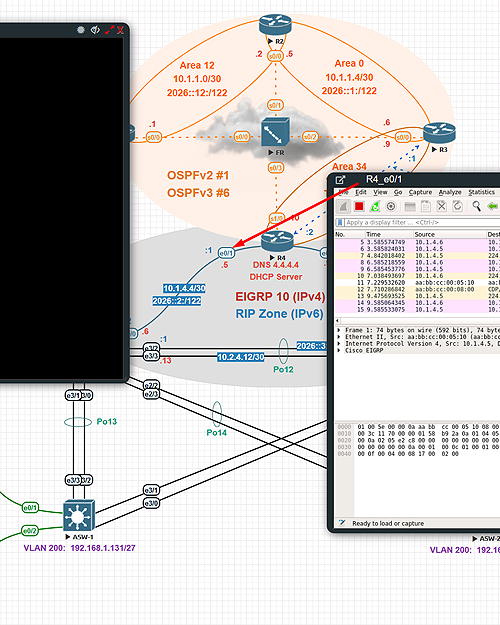The height and width of the screenshot is (625, 500).
Task: Select packet 8 at 6.585218559
Action: [417, 262]
